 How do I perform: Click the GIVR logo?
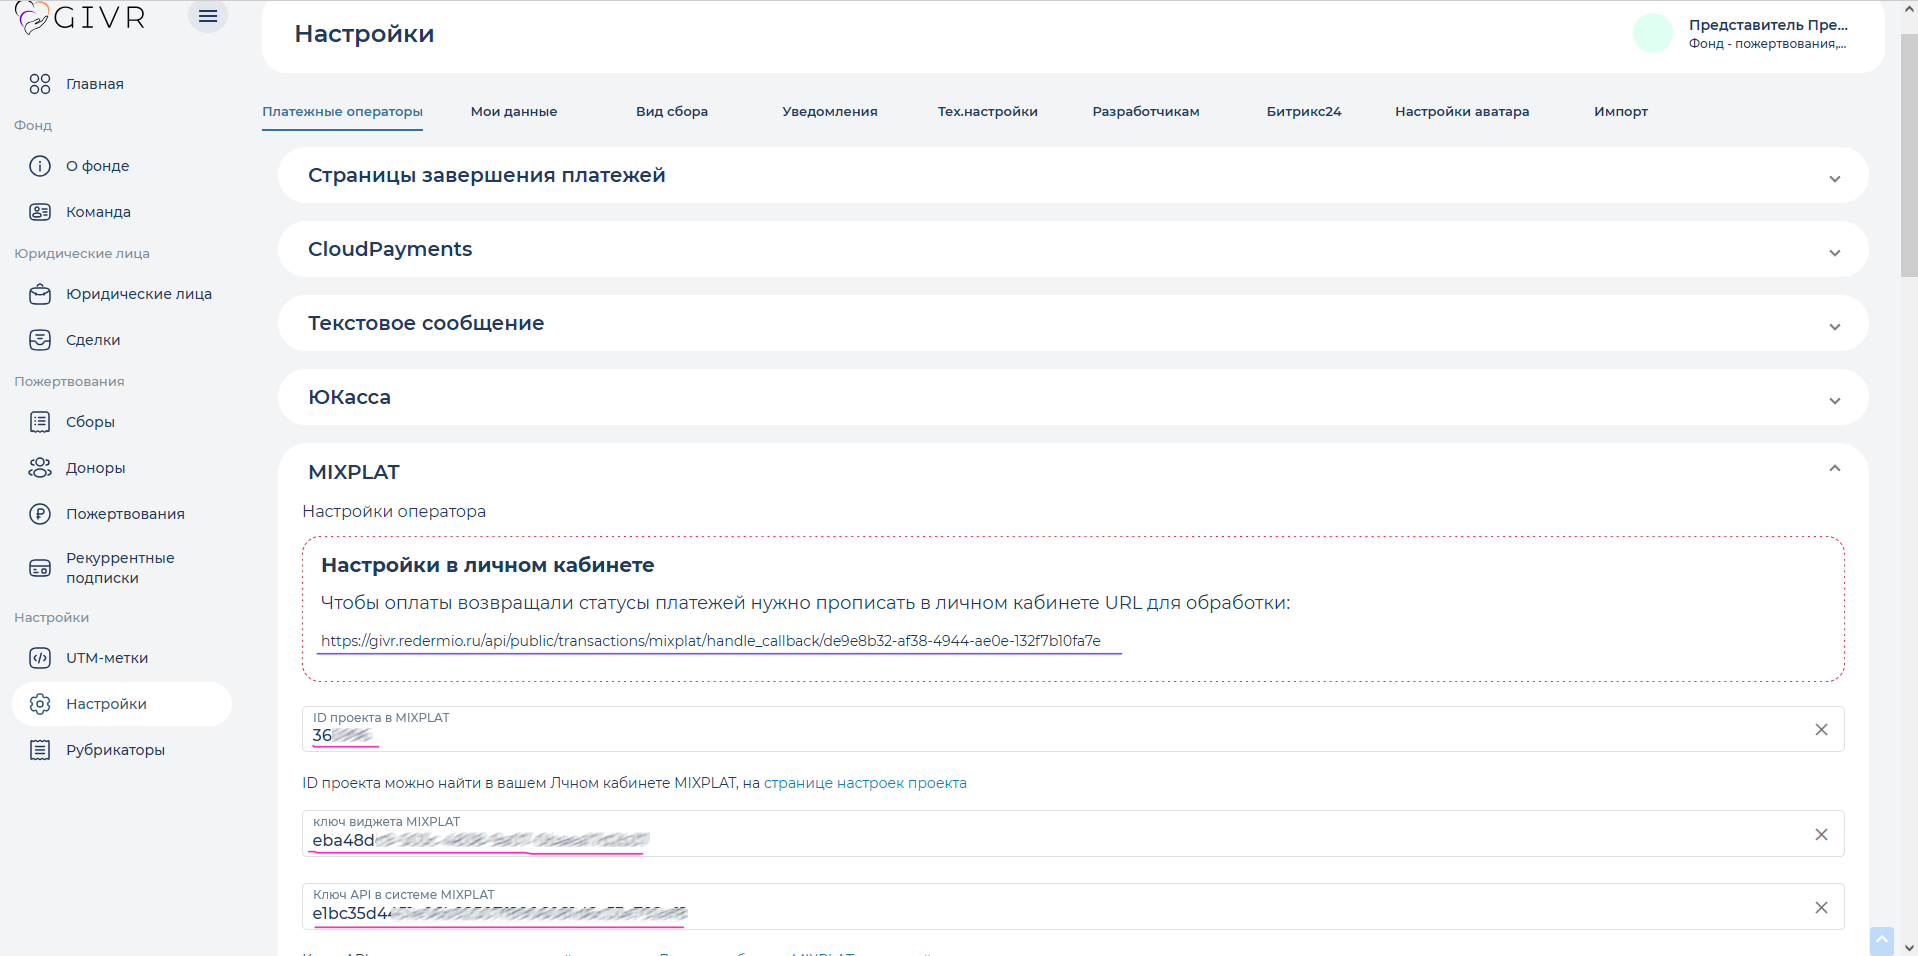[80, 17]
